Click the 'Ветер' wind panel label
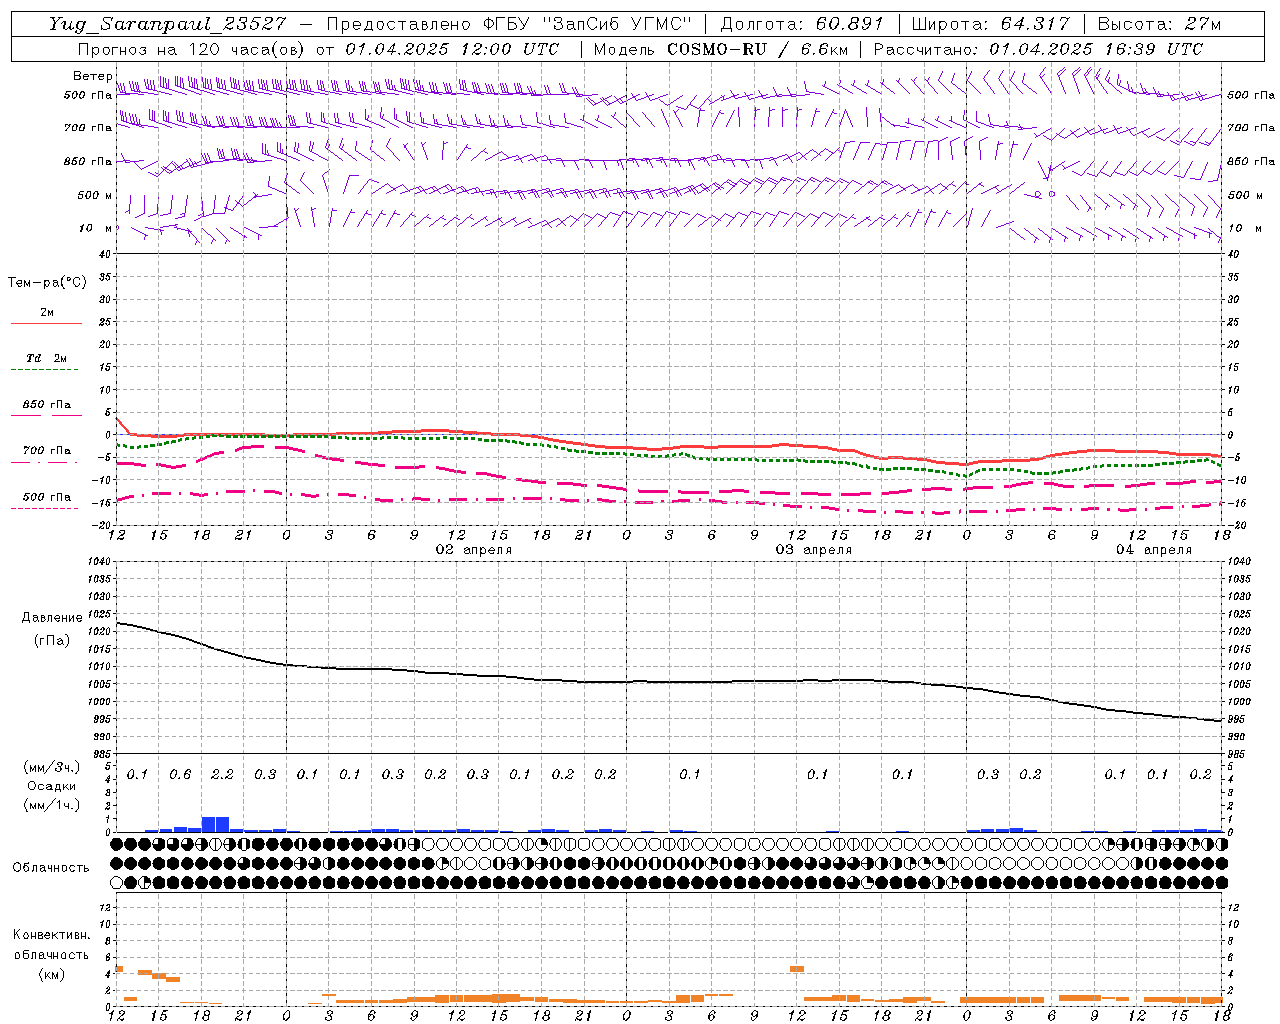Viewport: 1280px width, 1024px height. click(x=92, y=76)
